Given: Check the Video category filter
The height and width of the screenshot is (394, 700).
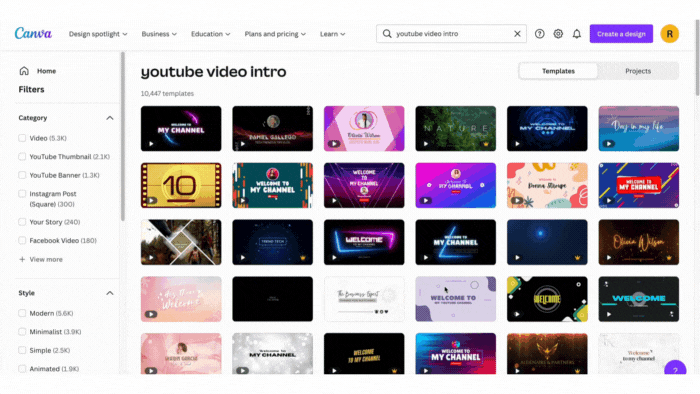Looking at the screenshot, I should pos(22,138).
